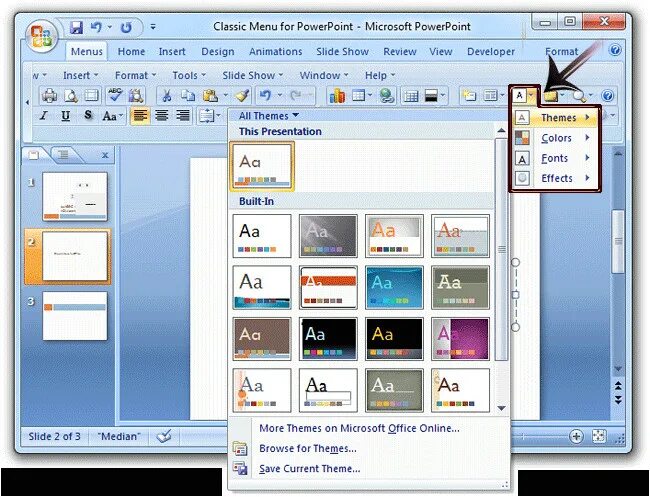Select slide 1 thumbnail
The width and height of the screenshot is (650, 497).
pos(75,196)
